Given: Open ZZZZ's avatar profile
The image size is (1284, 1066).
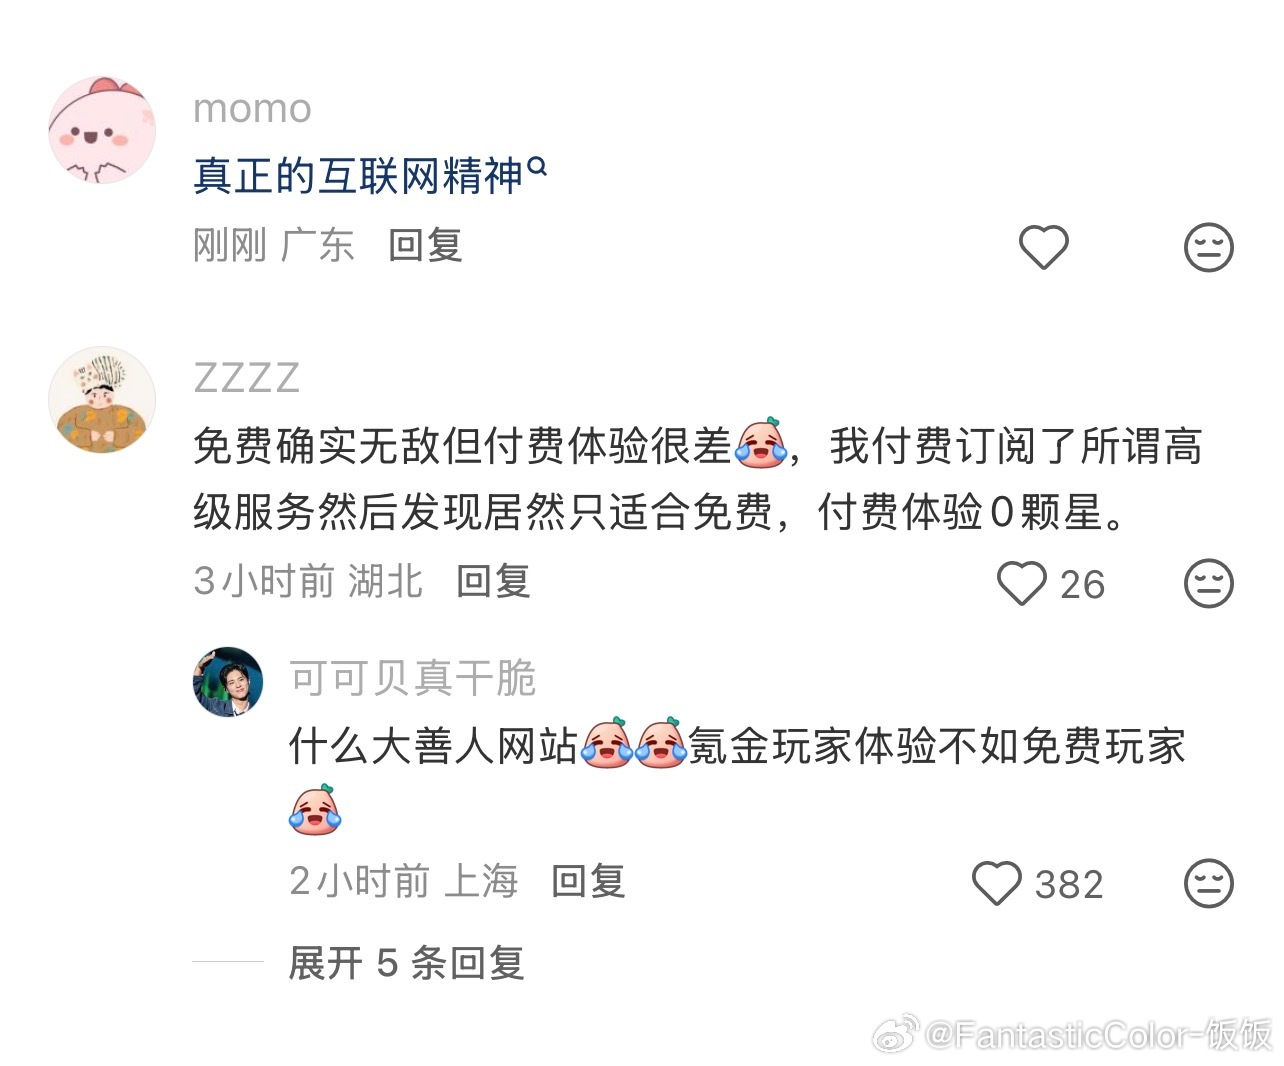Looking at the screenshot, I should tap(102, 400).
